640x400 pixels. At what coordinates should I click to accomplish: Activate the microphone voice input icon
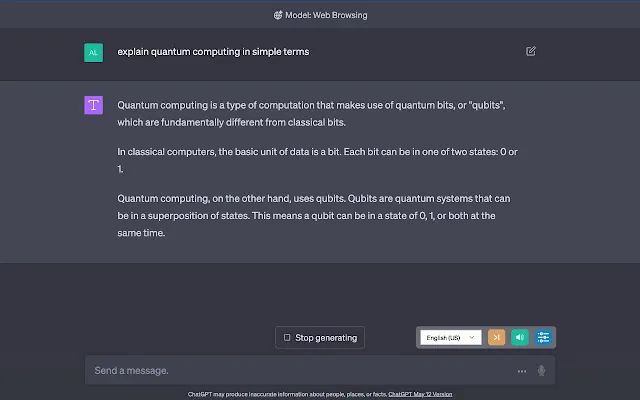(541, 371)
